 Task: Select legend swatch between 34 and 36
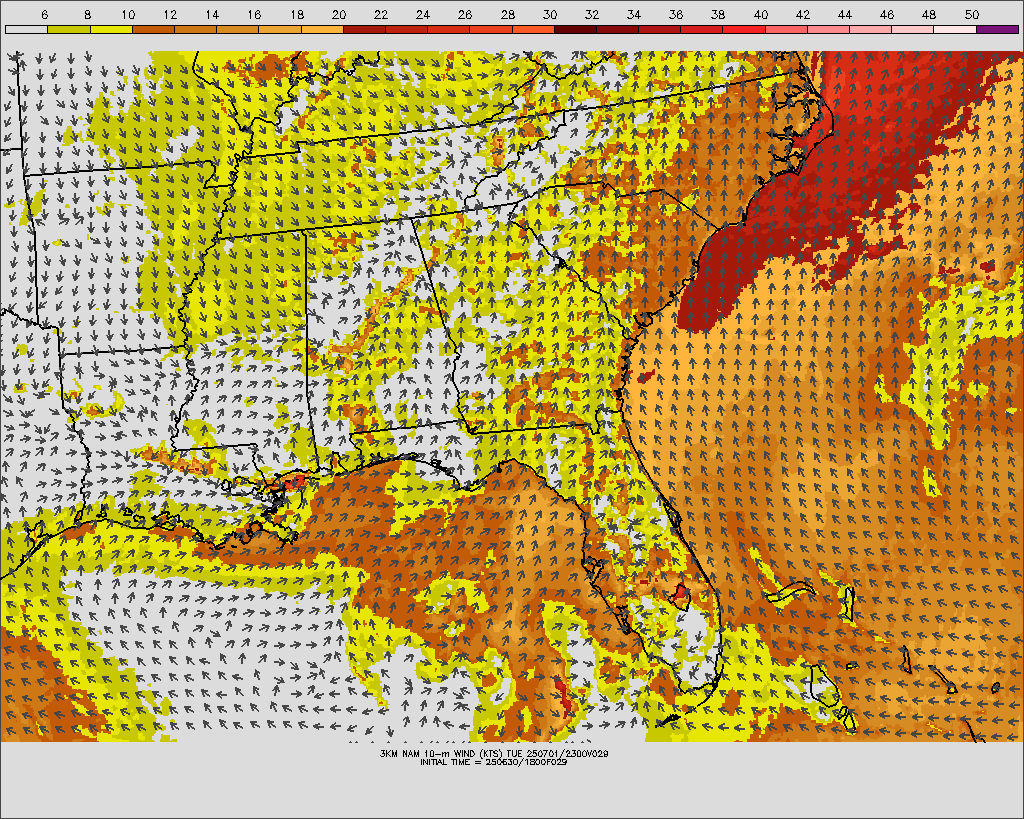pos(659,29)
